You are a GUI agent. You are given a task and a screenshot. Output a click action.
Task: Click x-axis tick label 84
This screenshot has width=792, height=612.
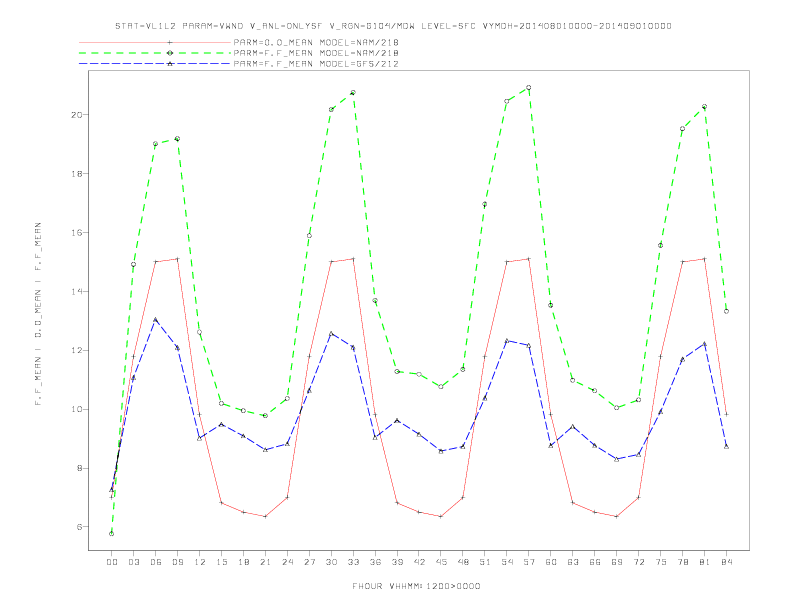click(x=726, y=562)
